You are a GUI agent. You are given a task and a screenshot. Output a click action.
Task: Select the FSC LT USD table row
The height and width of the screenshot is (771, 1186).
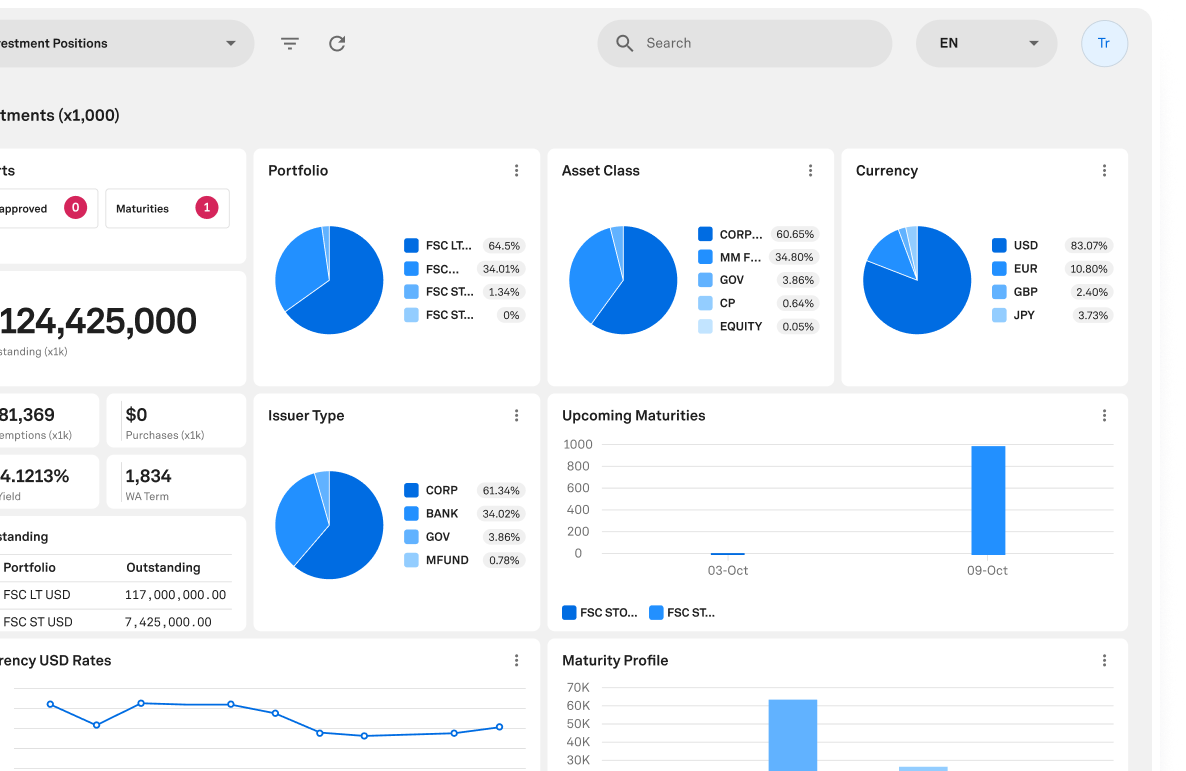tap(115, 595)
